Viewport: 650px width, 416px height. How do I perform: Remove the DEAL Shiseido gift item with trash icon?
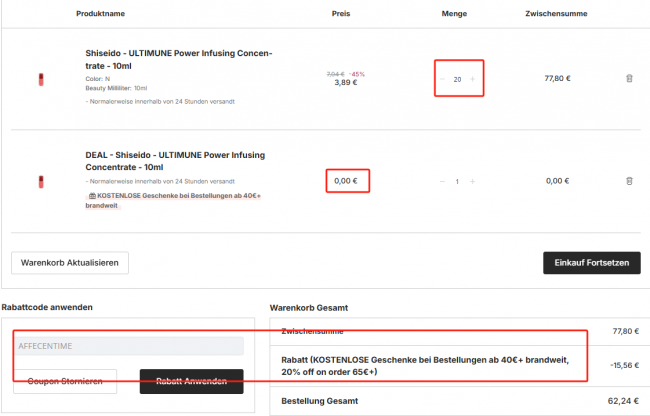(x=629, y=181)
